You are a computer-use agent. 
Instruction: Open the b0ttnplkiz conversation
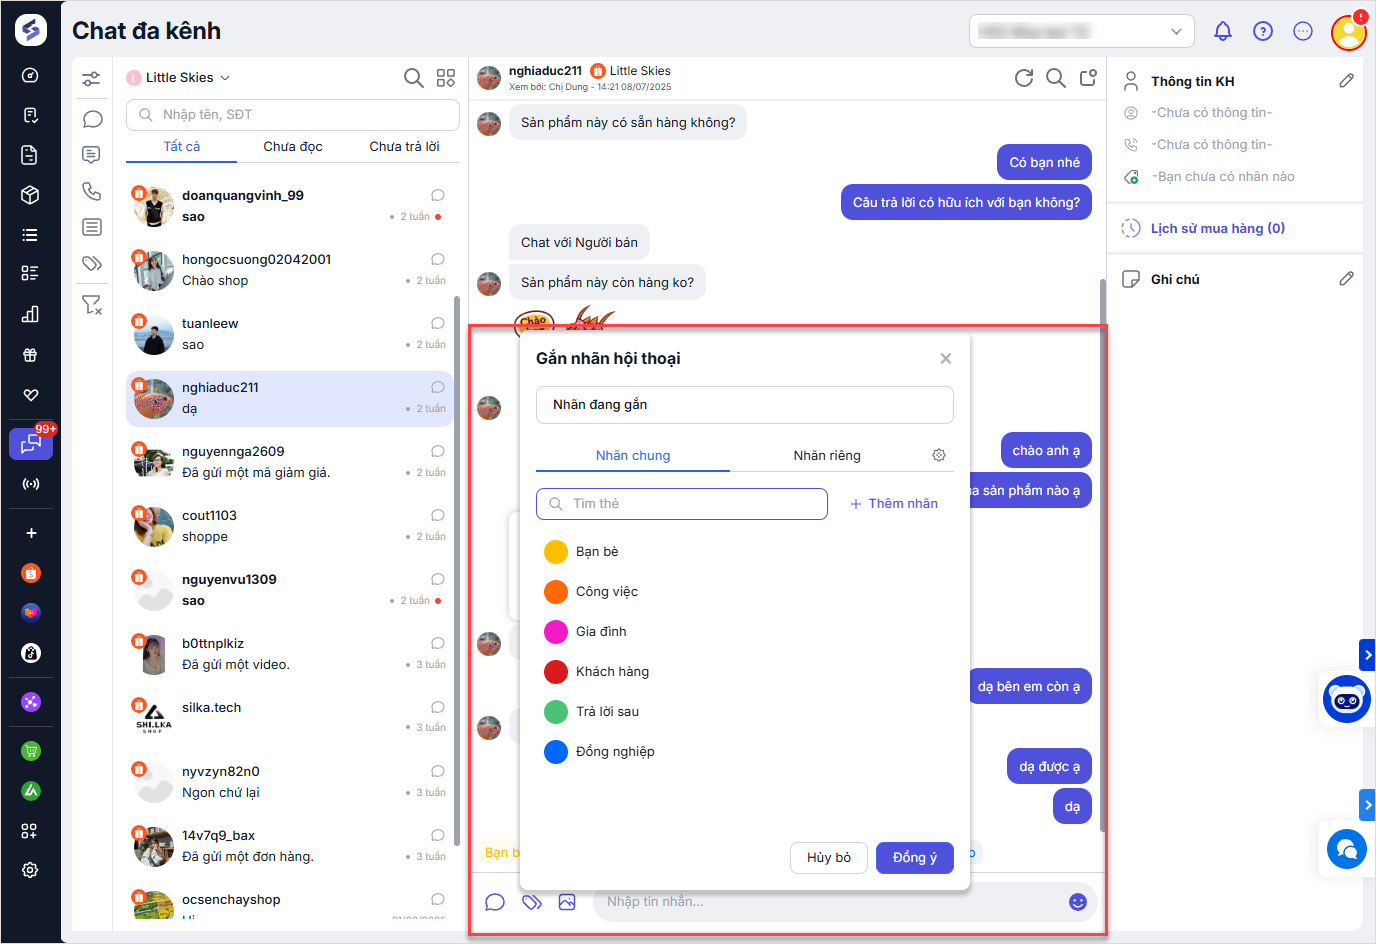tap(290, 654)
